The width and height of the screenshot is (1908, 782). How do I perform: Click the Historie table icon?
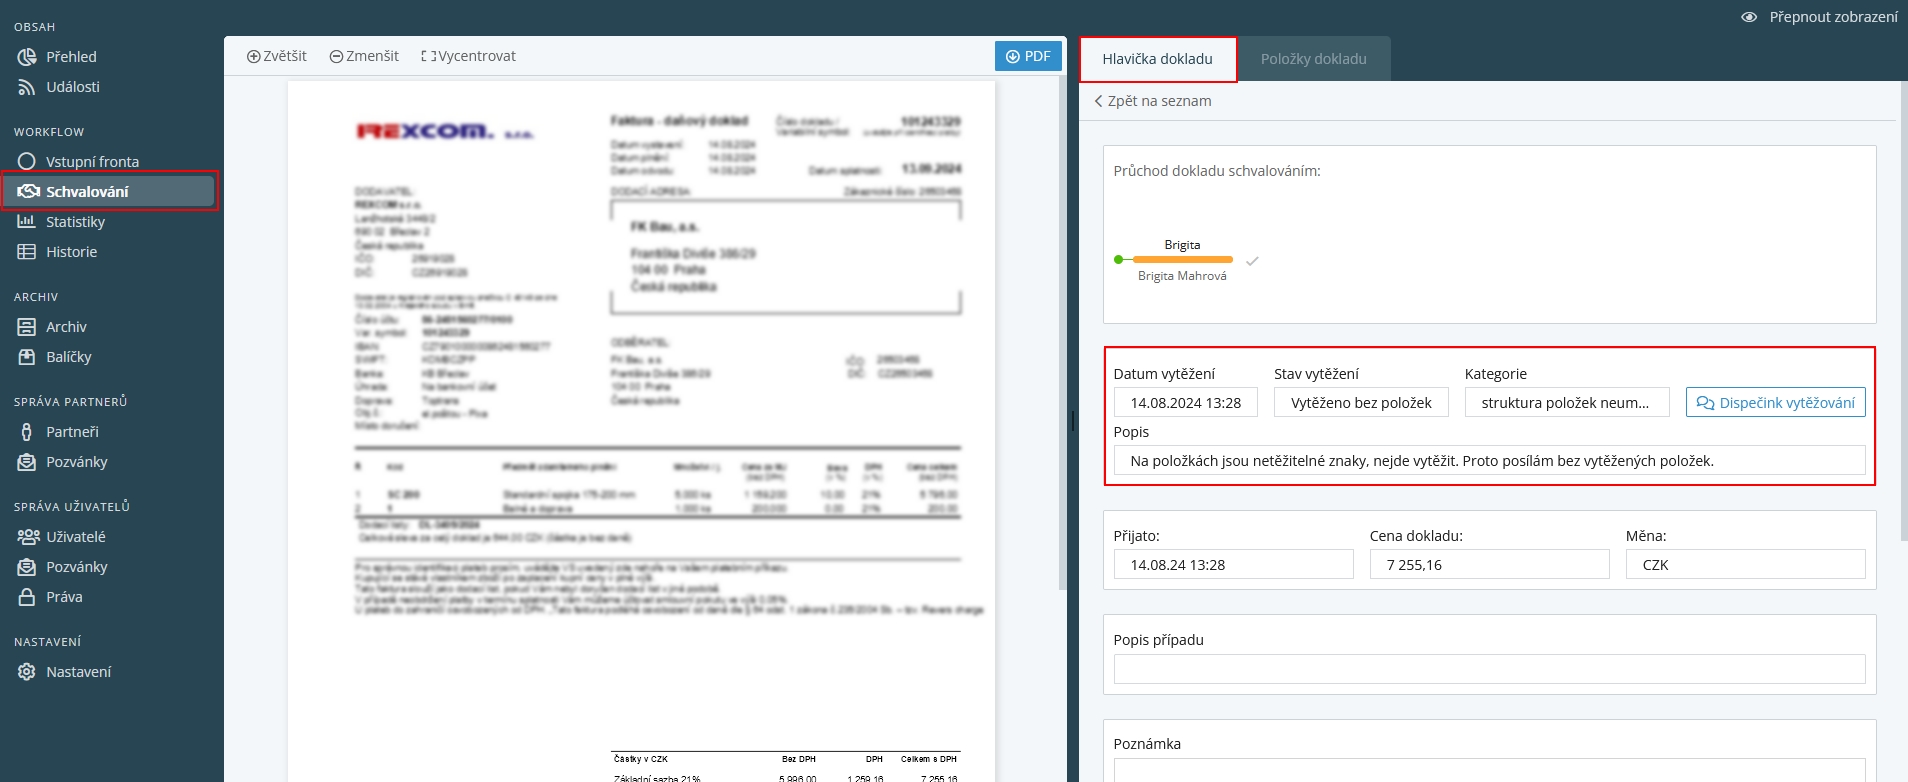[x=27, y=252]
